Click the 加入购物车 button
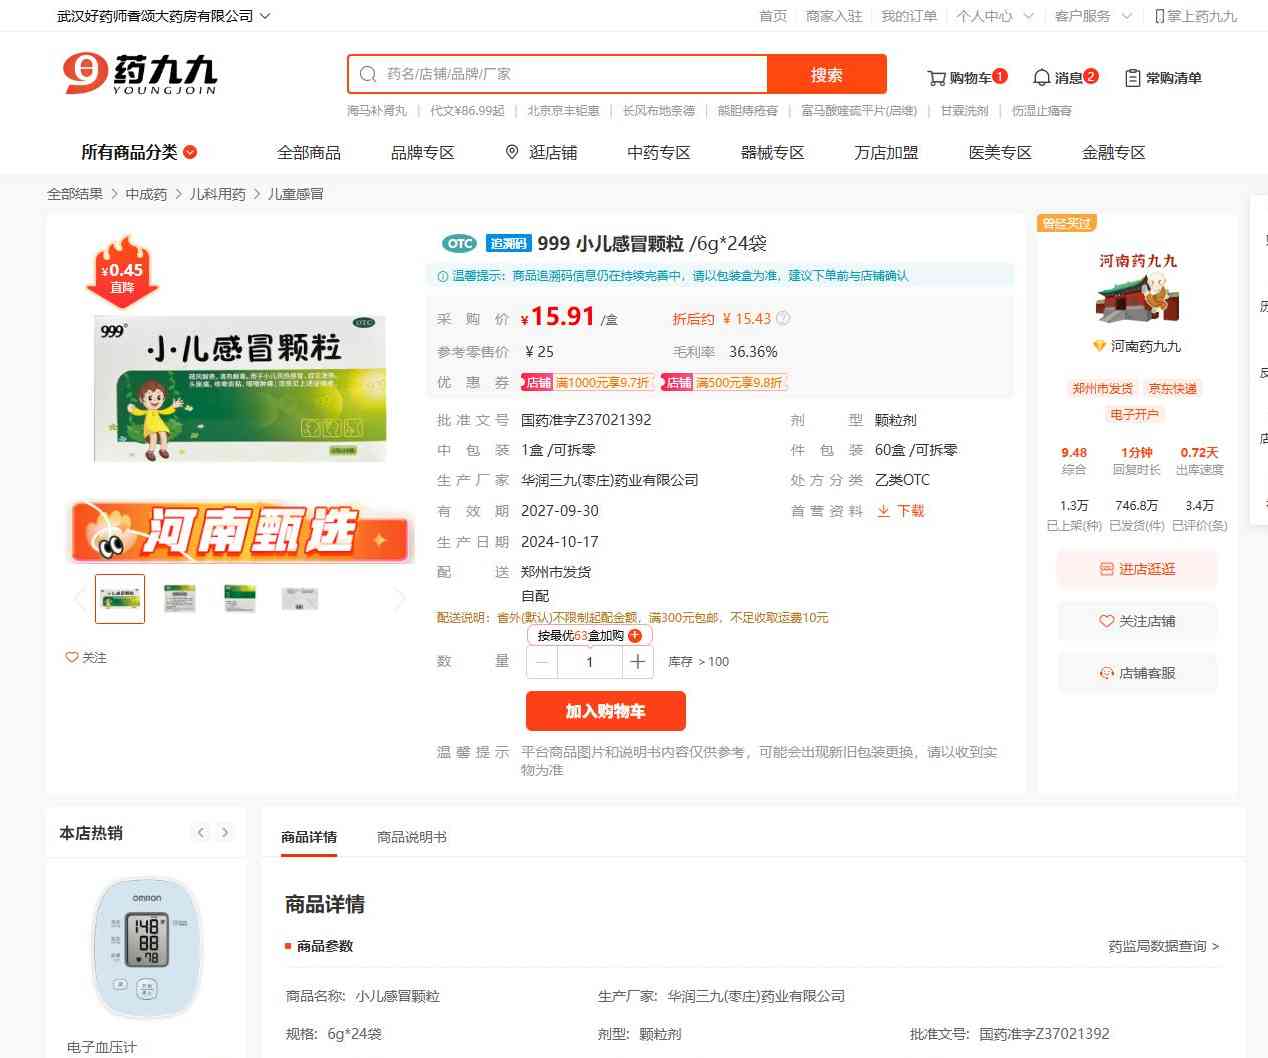 (605, 711)
